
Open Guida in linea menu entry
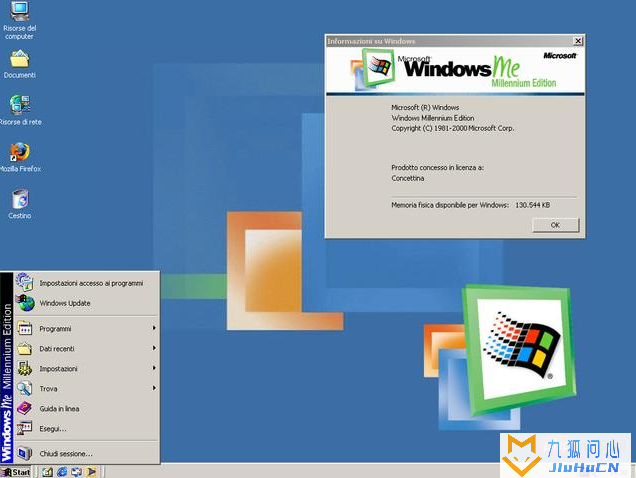point(87,409)
